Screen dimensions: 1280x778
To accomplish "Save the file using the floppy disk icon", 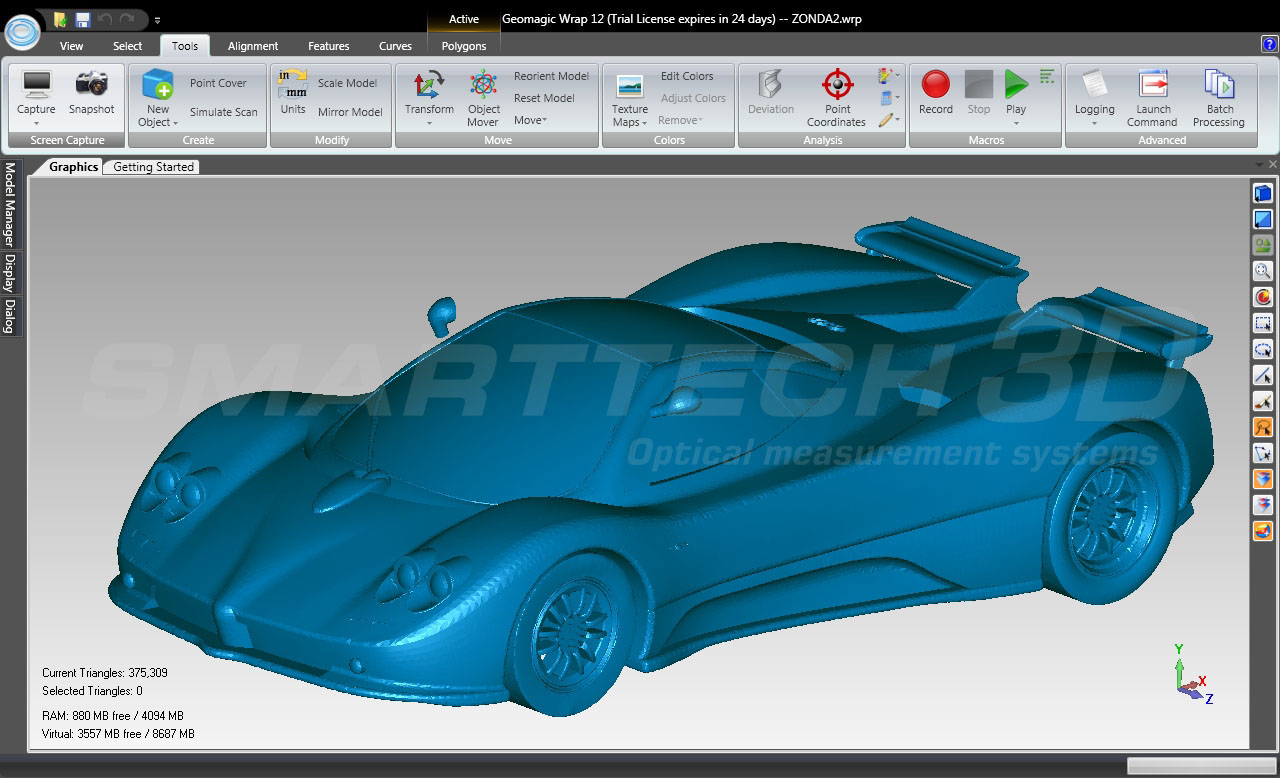I will tap(83, 19).
